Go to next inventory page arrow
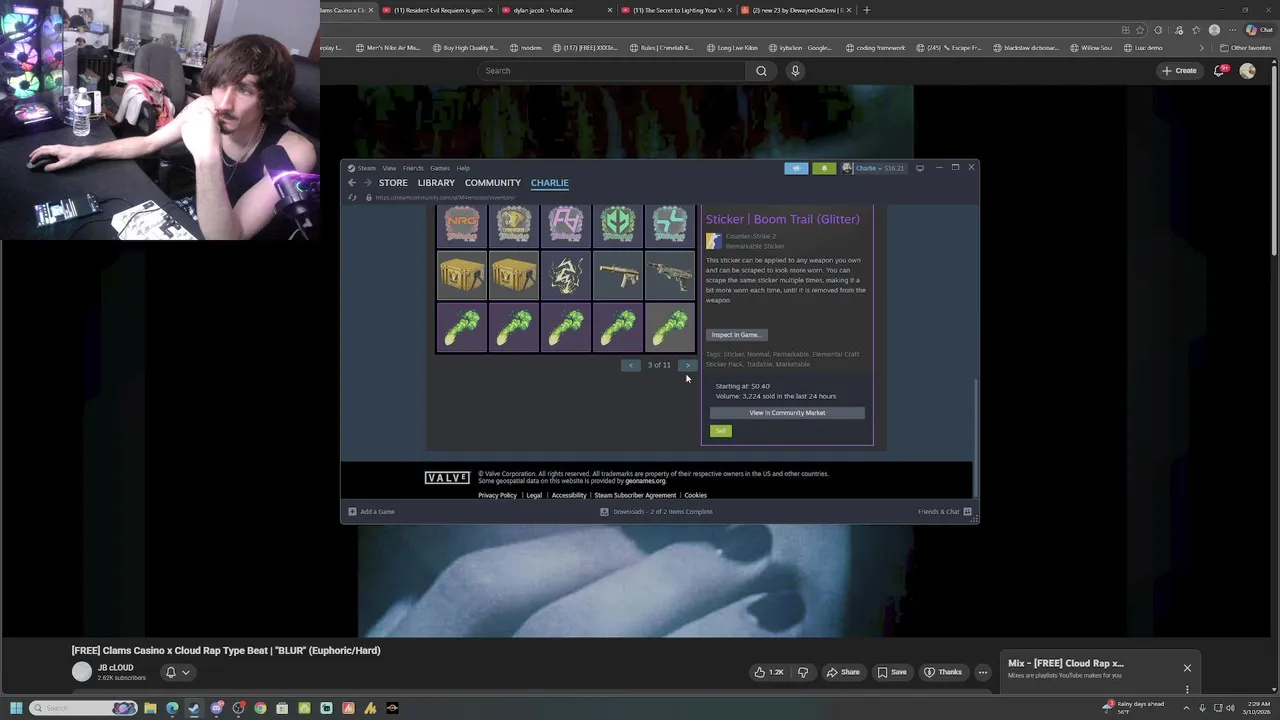1280x720 pixels. pyautogui.click(x=687, y=365)
